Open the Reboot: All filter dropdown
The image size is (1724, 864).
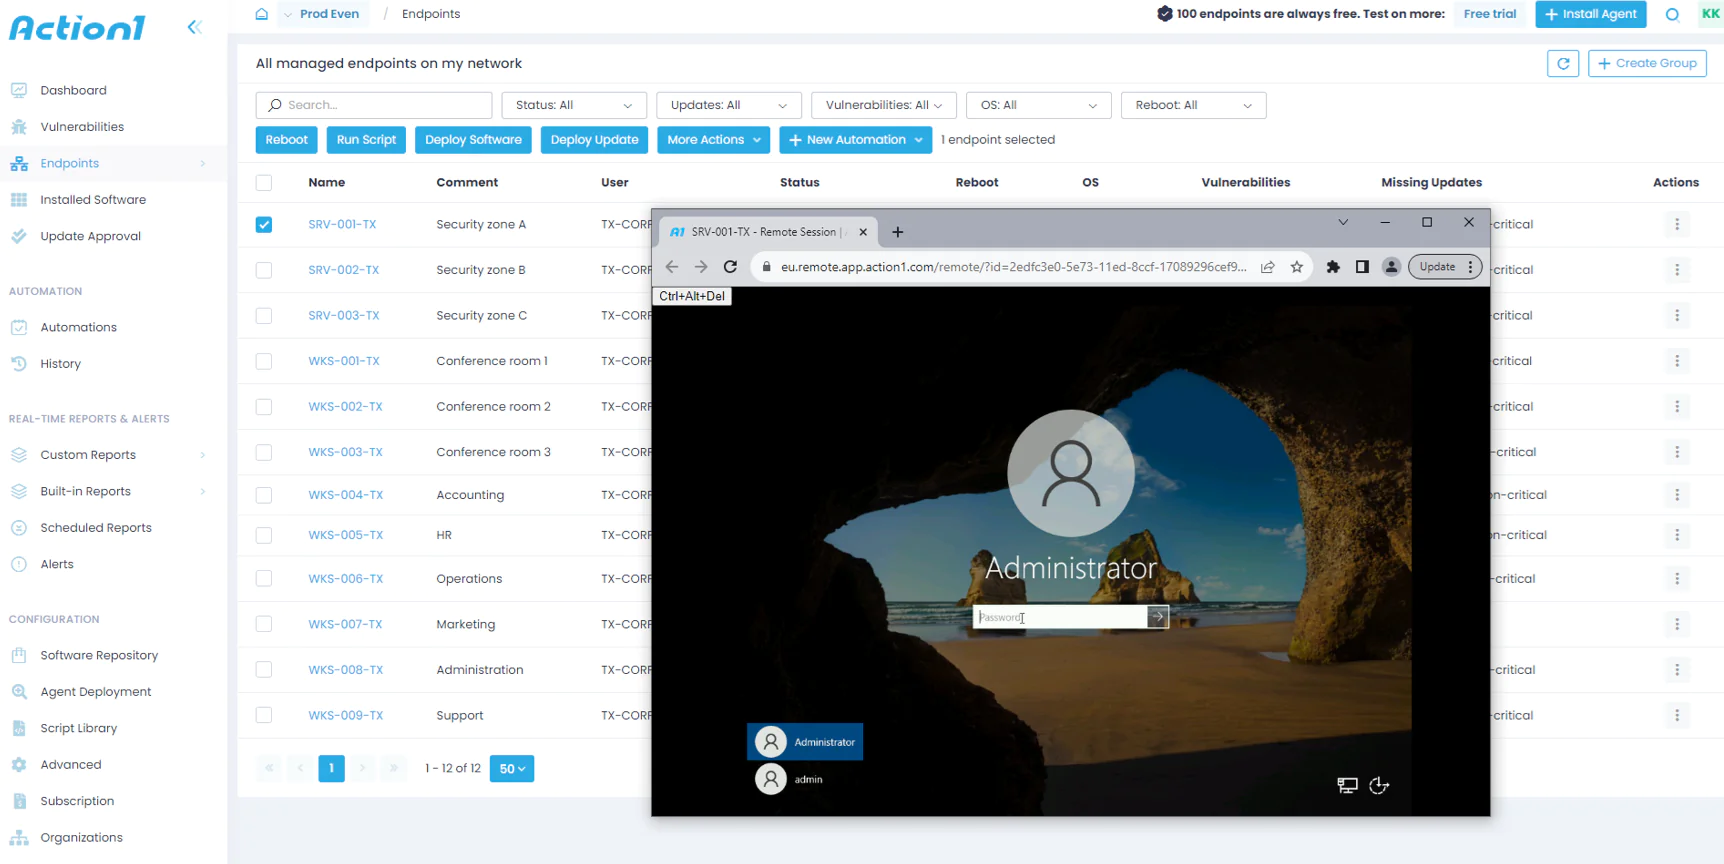tap(1194, 105)
